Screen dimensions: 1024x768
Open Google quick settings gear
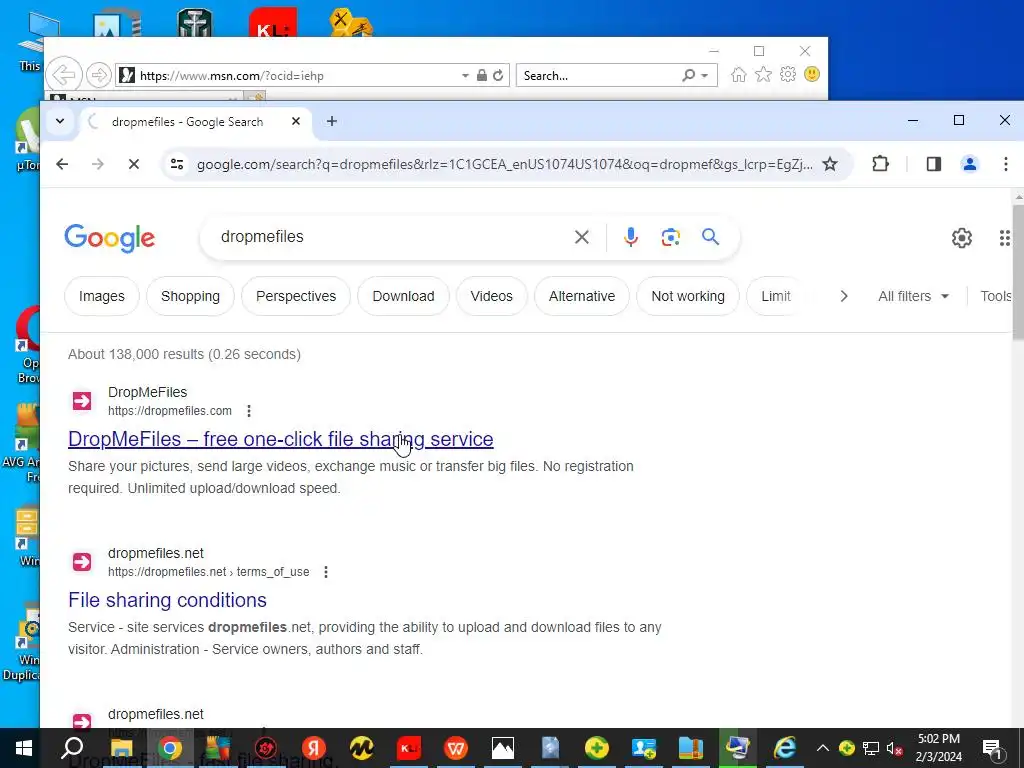click(x=961, y=238)
